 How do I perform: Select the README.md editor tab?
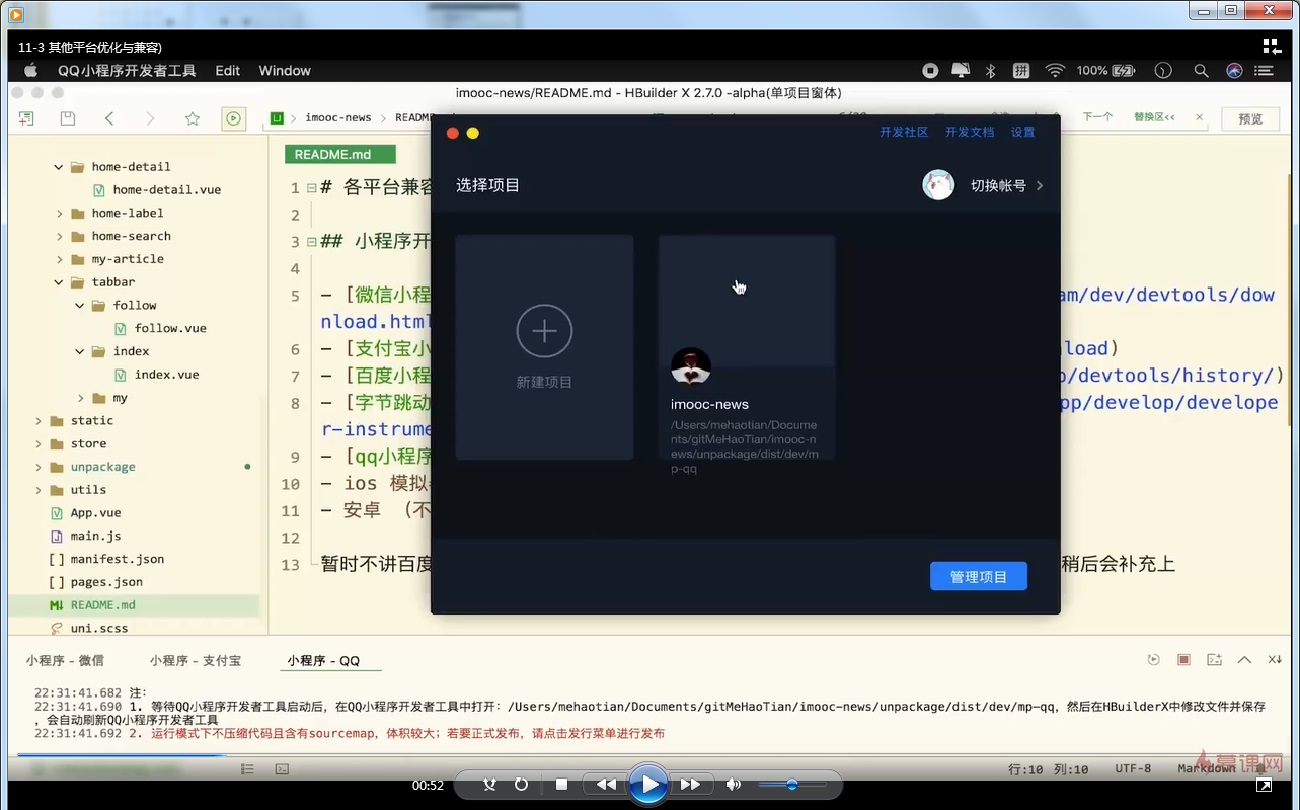click(x=340, y=155)
